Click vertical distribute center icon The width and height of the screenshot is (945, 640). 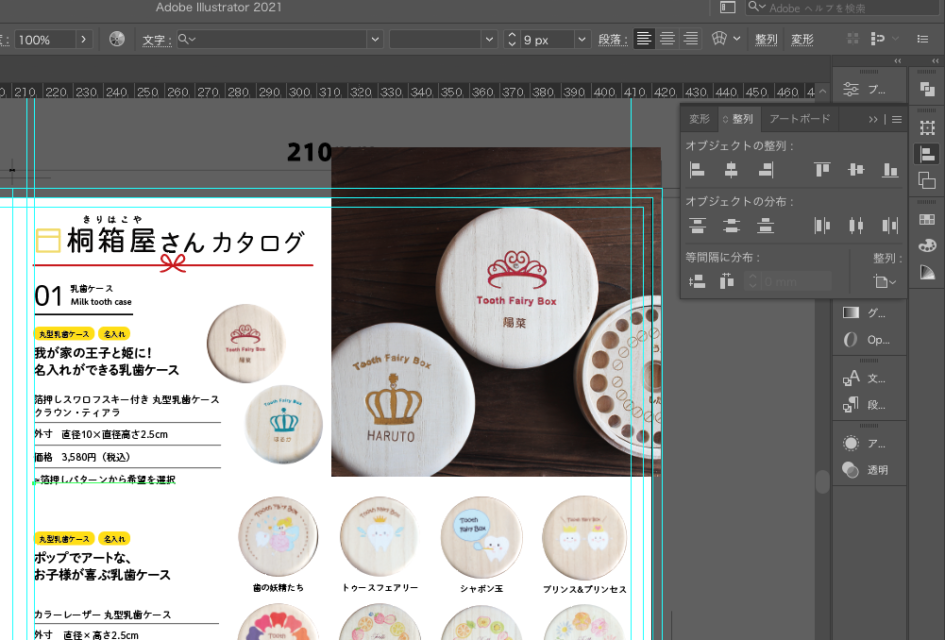tap(731, 226)
